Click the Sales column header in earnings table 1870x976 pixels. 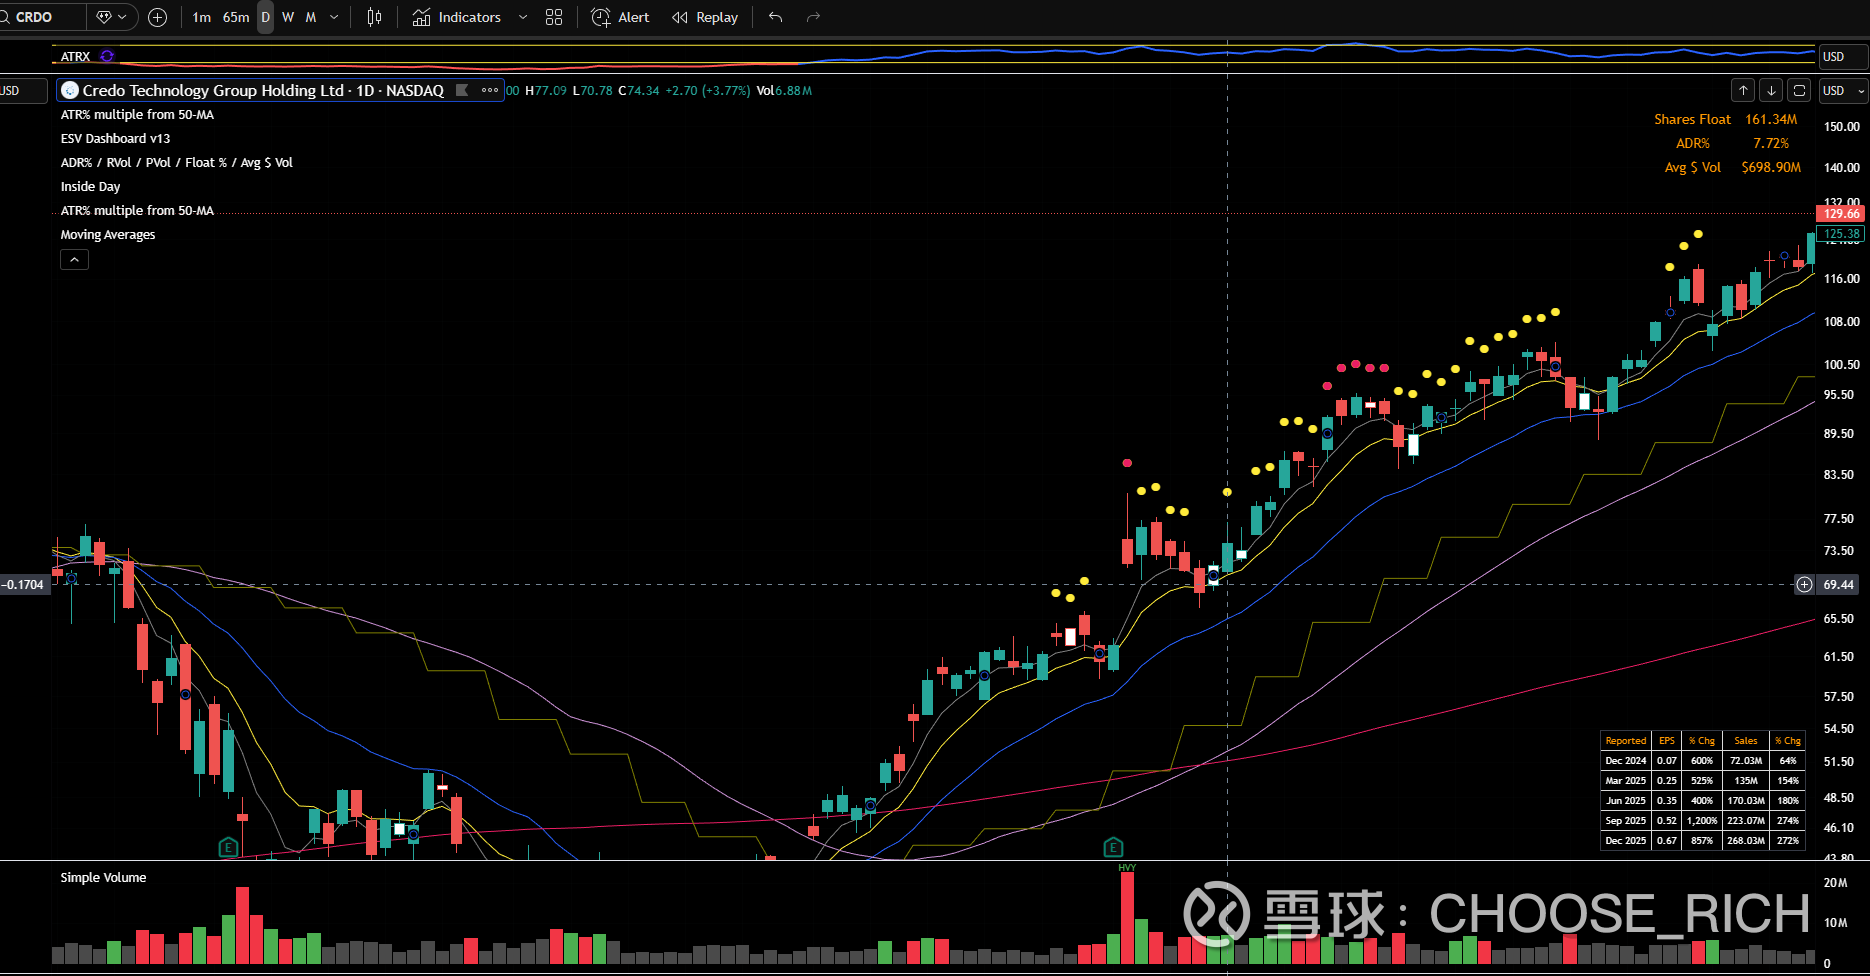point(1746,740)
